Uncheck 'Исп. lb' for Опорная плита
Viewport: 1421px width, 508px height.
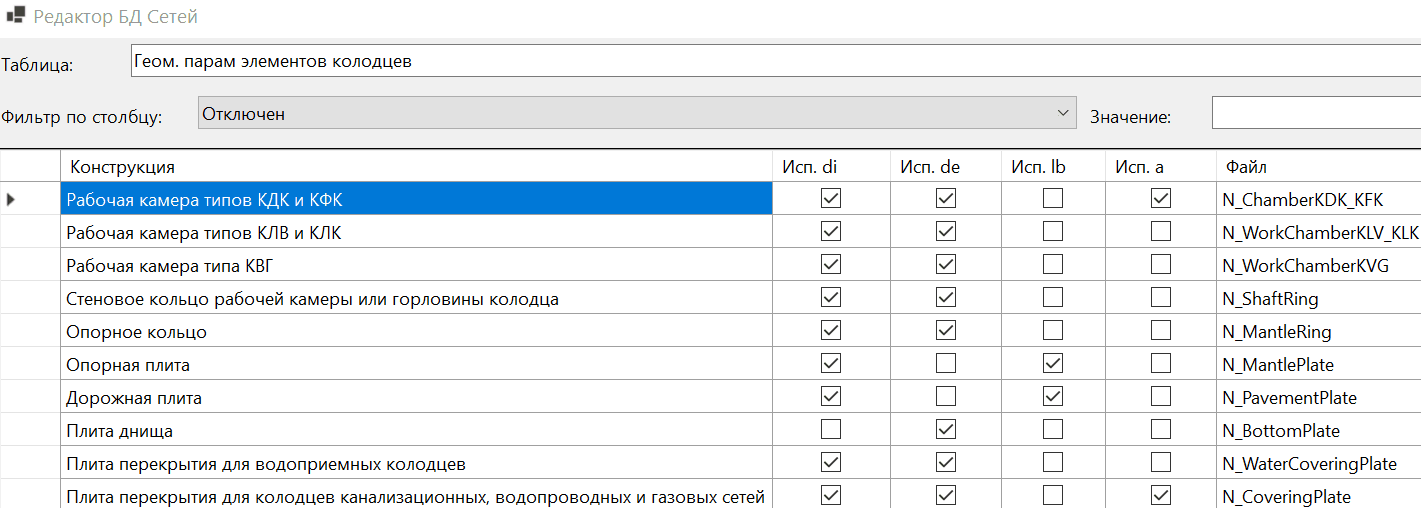1053,364
